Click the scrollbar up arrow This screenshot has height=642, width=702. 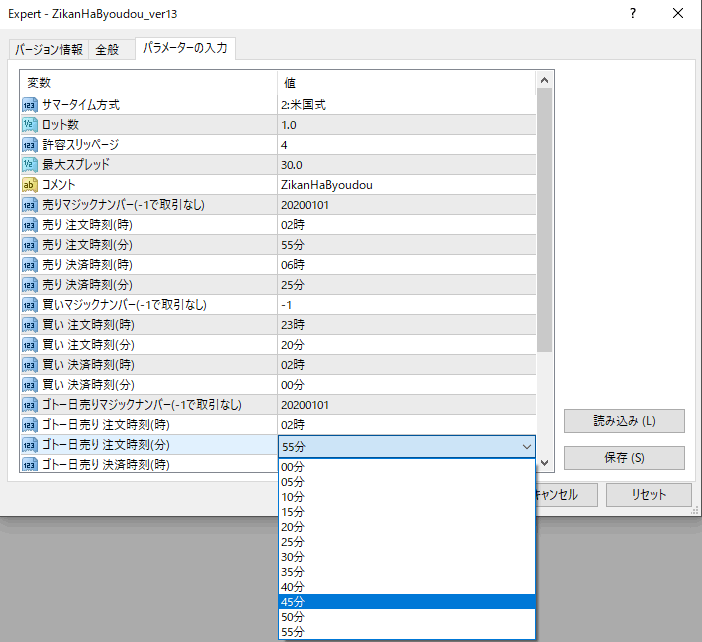(x=544, y=81)
